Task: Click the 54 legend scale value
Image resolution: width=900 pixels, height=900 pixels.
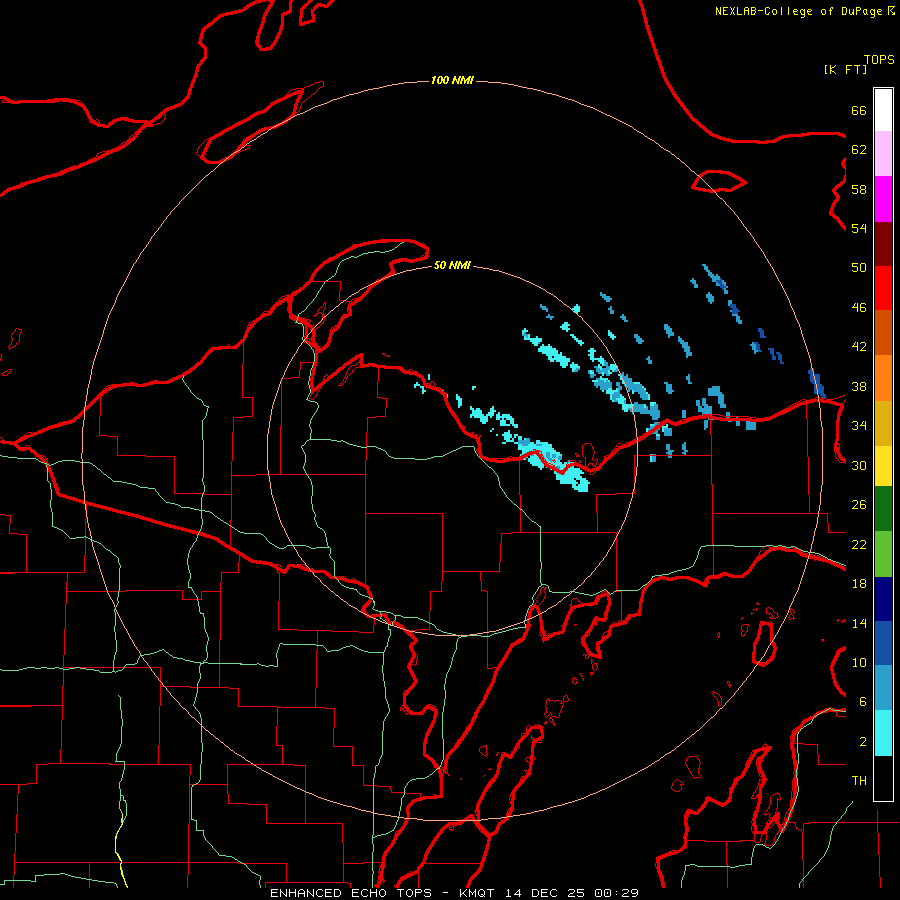Action: click(859, 228)
